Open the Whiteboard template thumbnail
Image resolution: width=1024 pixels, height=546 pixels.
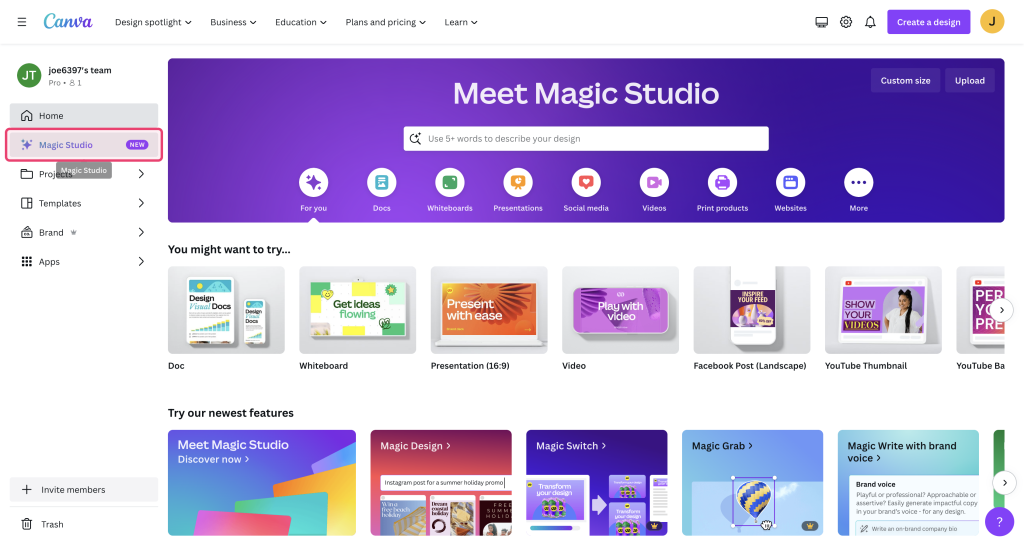[x=357, y=310]
